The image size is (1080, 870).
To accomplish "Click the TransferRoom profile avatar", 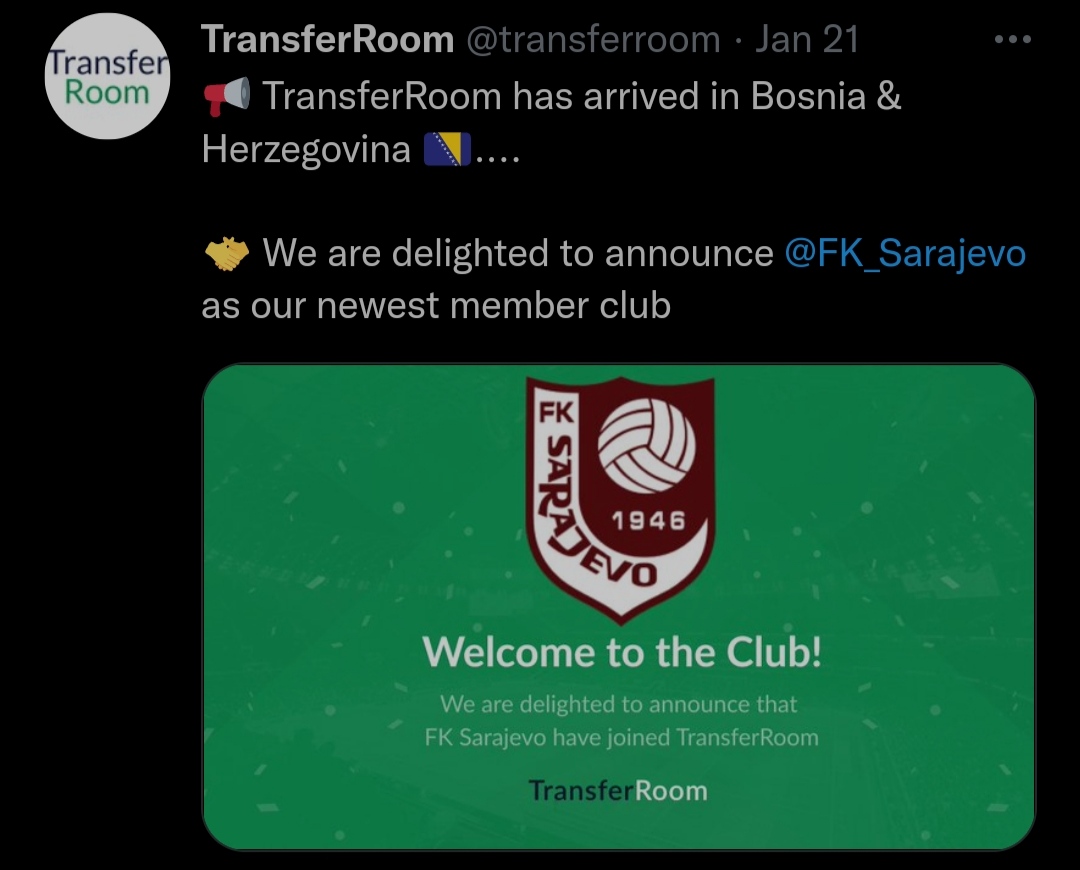I will 107,76.
